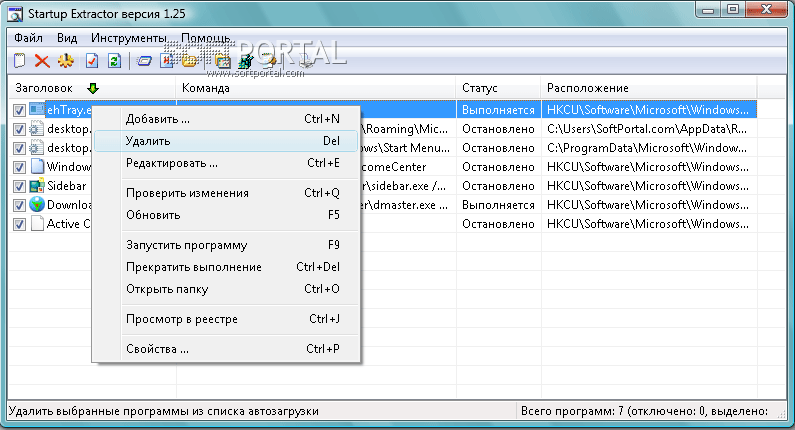Click Выполняется status in Download row
The image size is (795, 430).
498,205
